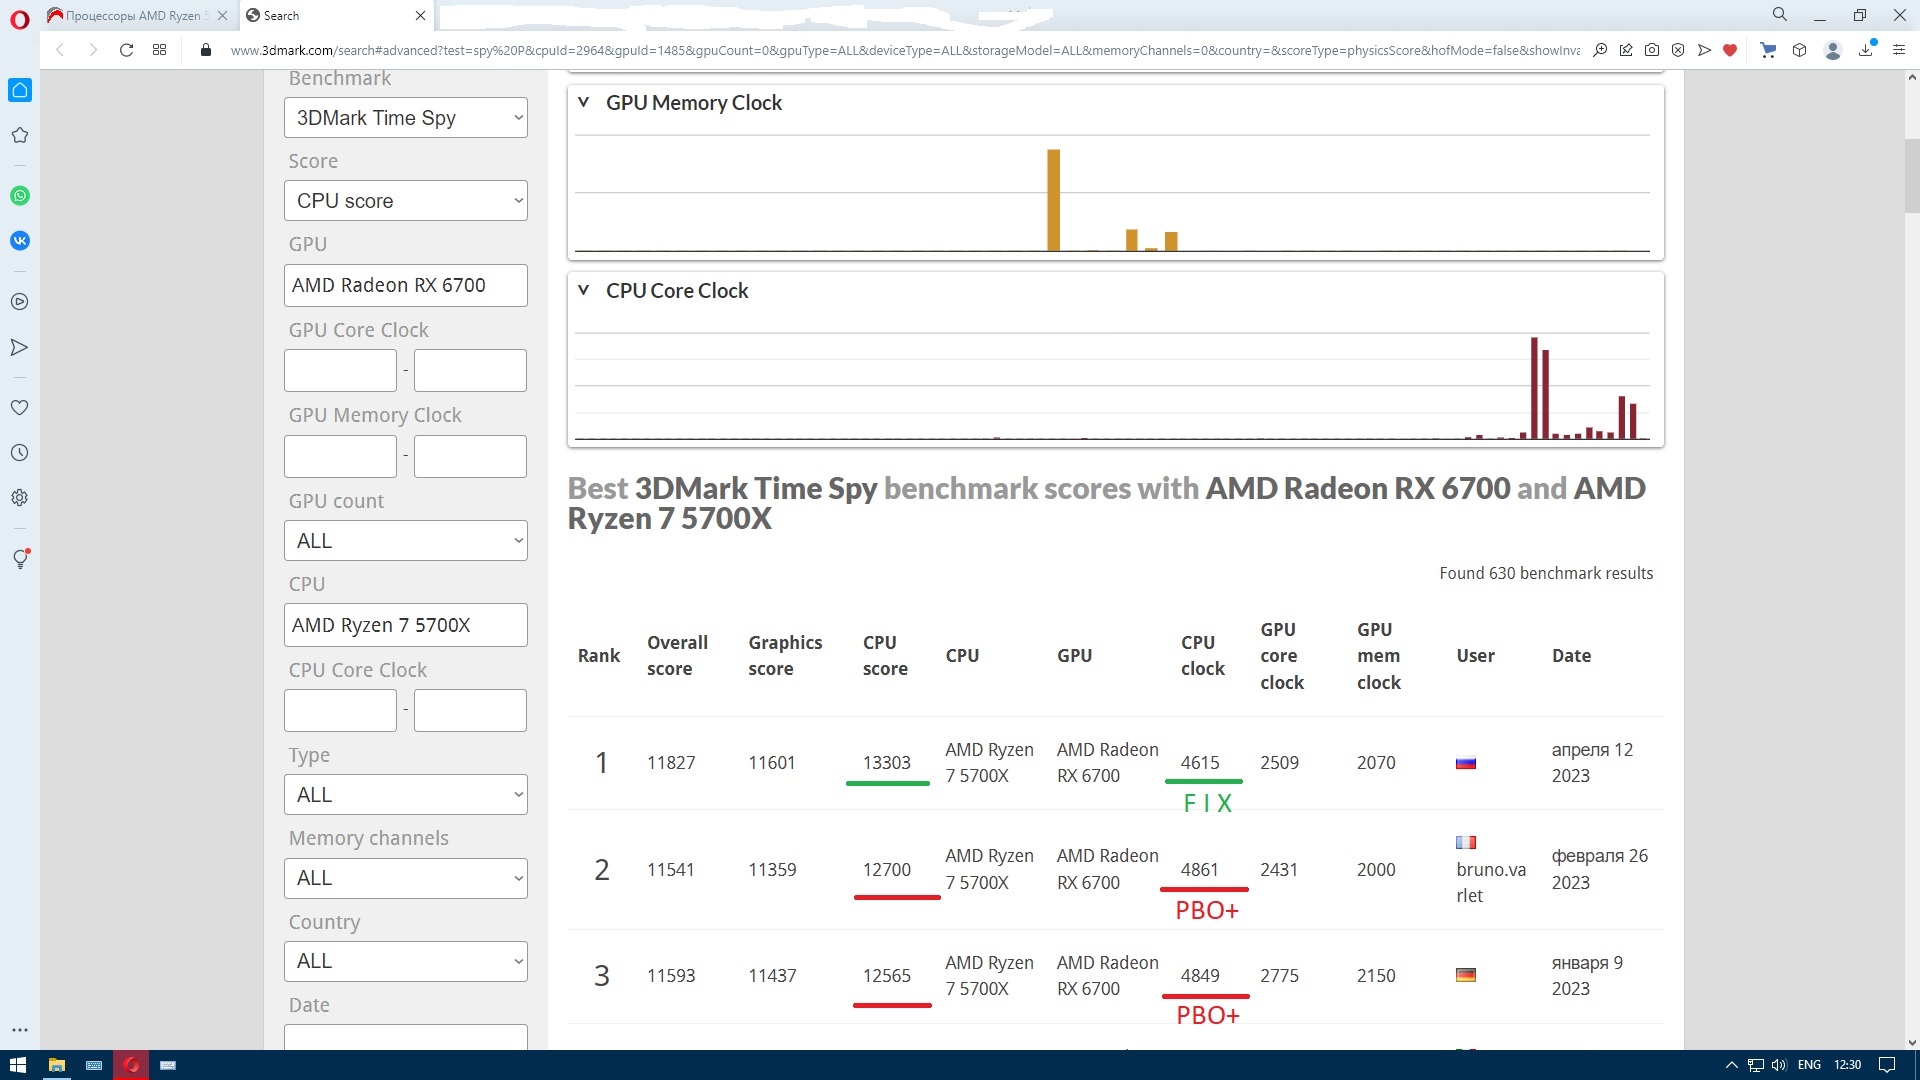
Task: Open Opera sidebar History clock icon
Action: (20, 453)
